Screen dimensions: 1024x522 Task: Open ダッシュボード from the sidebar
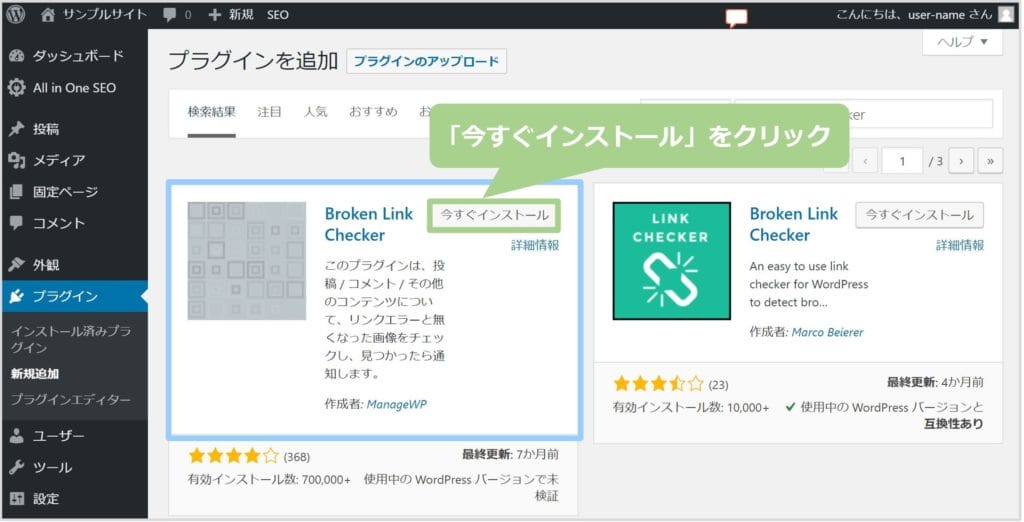tap(78, 56)
